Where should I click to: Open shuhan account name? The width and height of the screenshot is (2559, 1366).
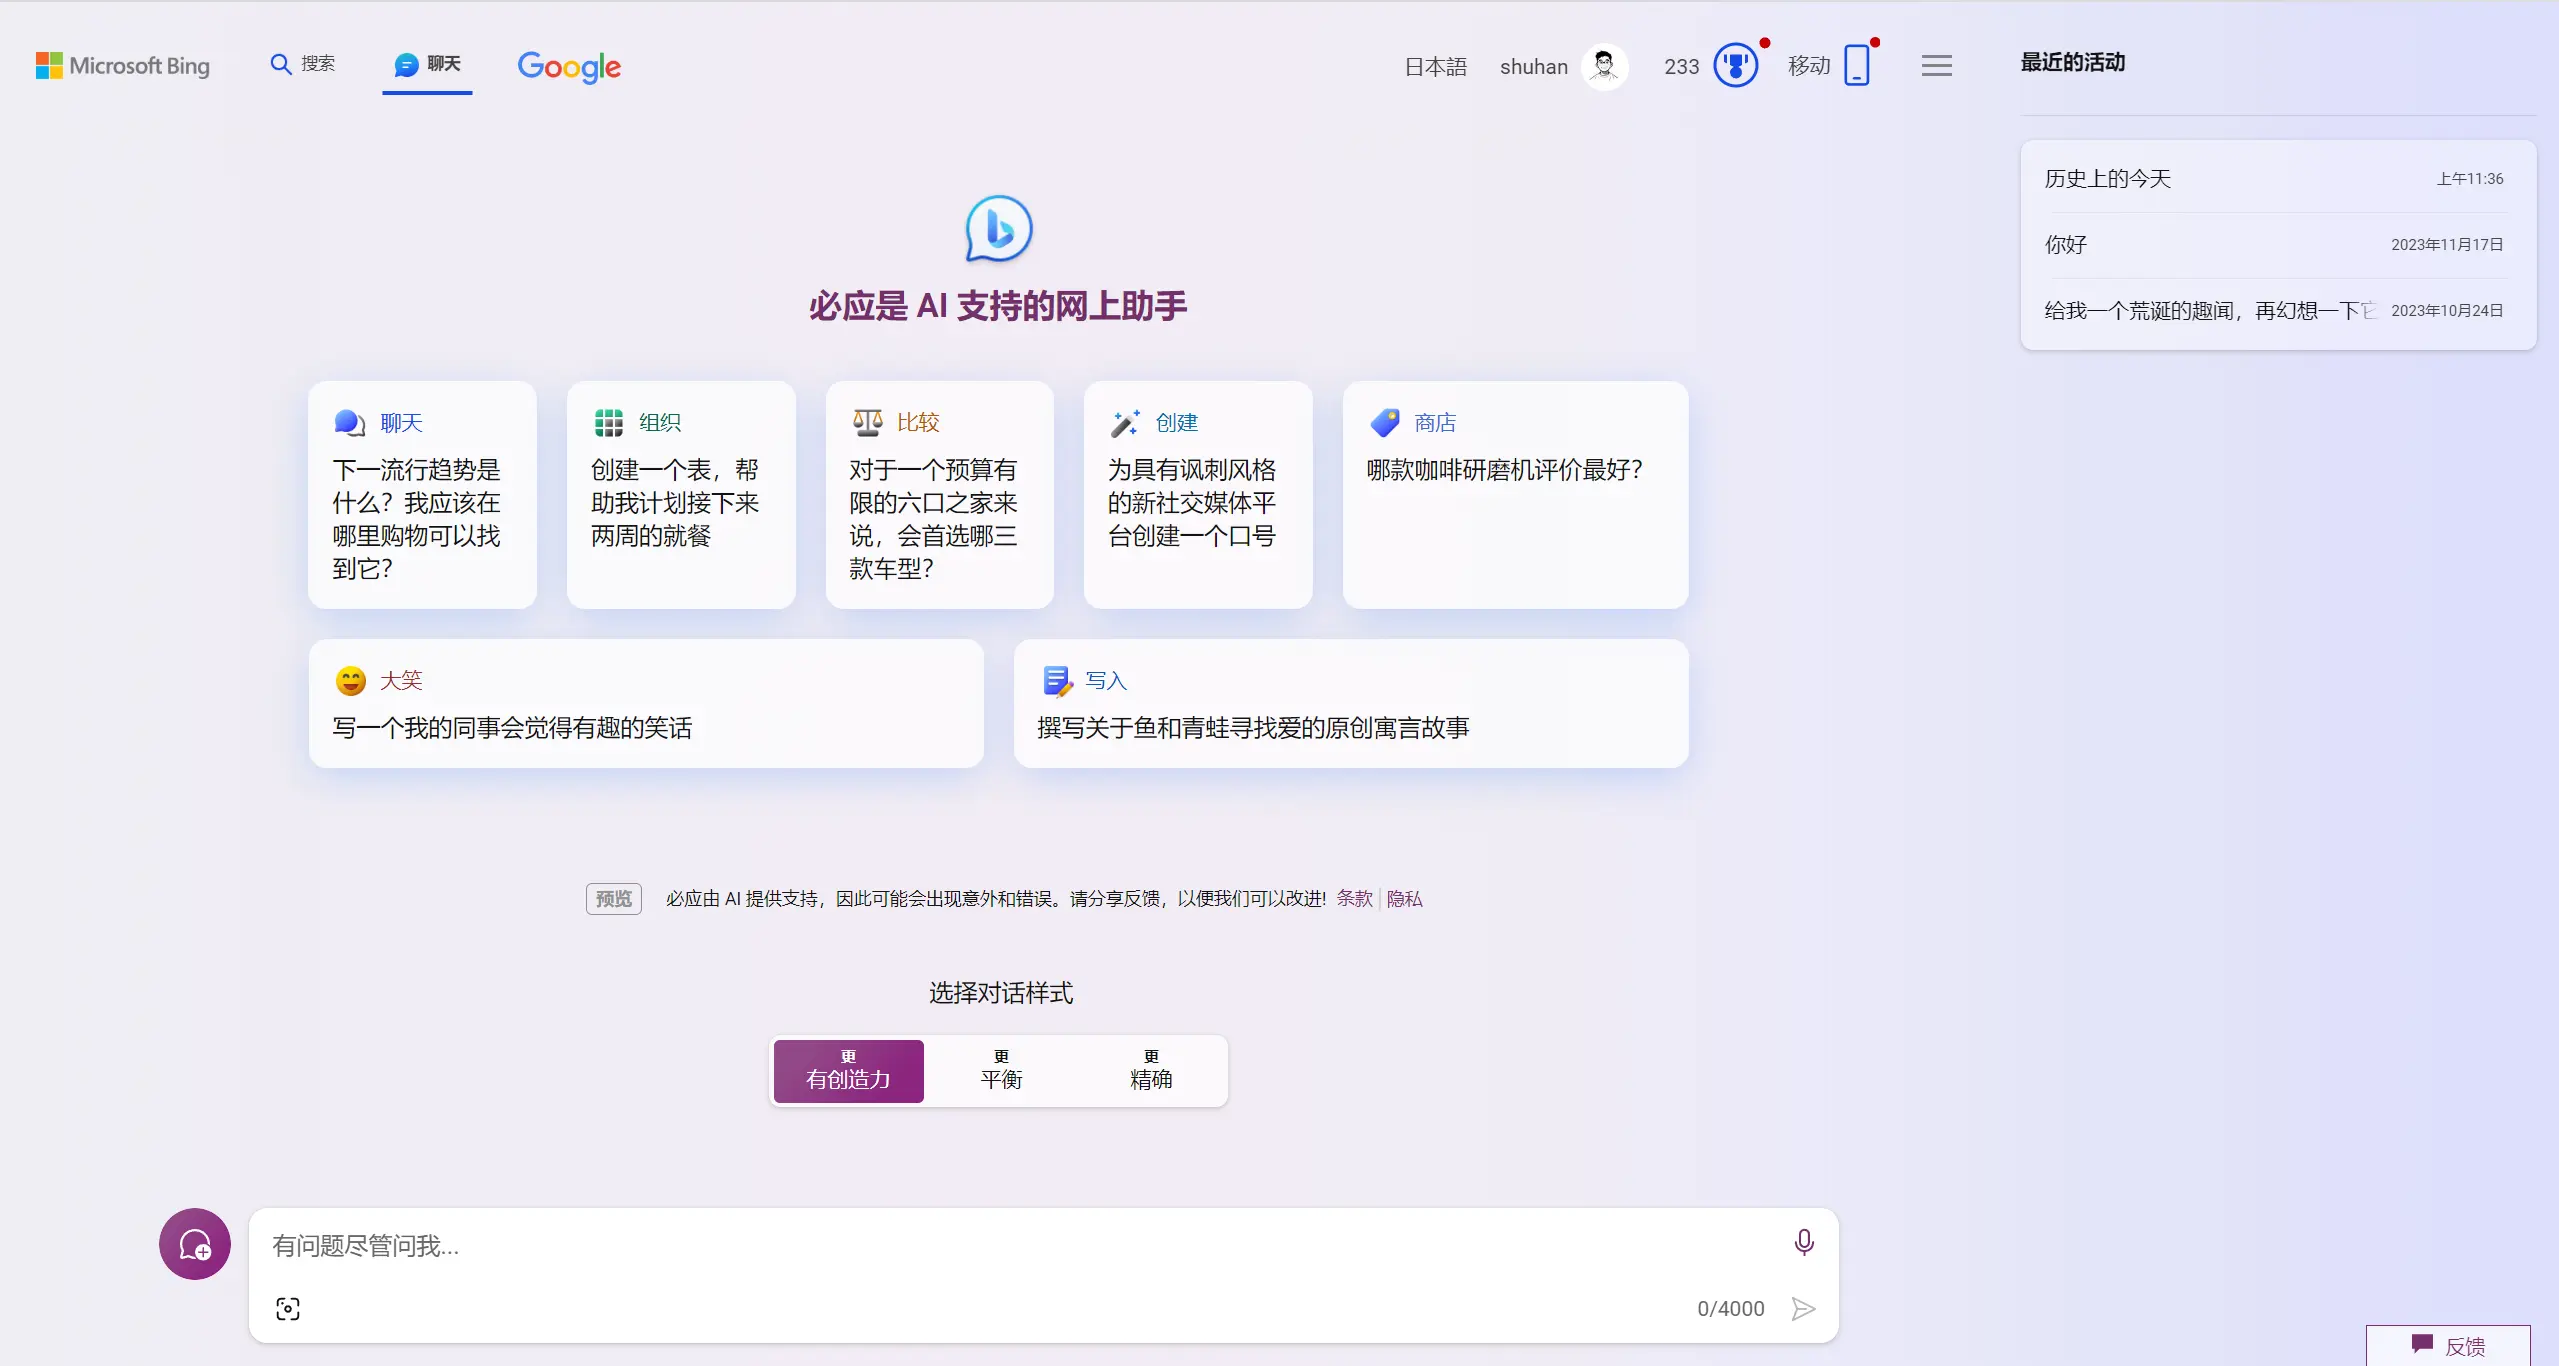1533,67
